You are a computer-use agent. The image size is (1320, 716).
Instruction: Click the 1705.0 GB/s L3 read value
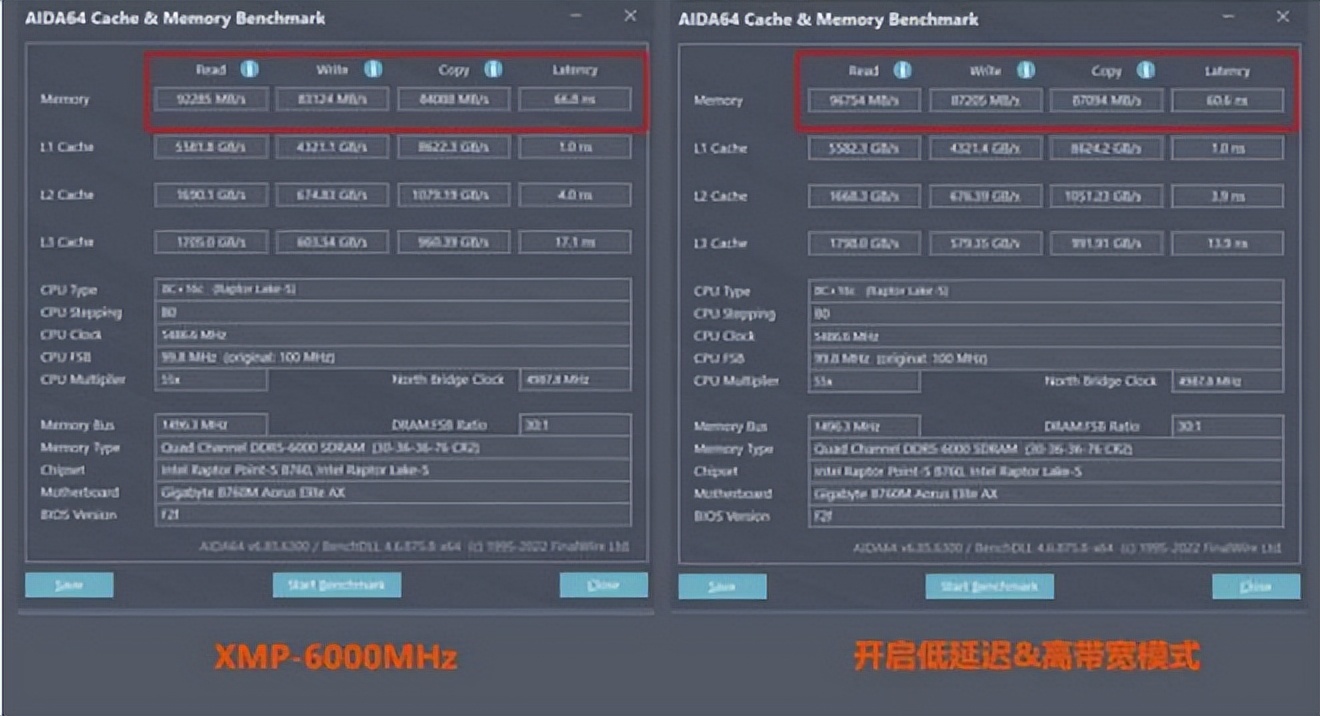pyautogui.click(x=211, y=242)
